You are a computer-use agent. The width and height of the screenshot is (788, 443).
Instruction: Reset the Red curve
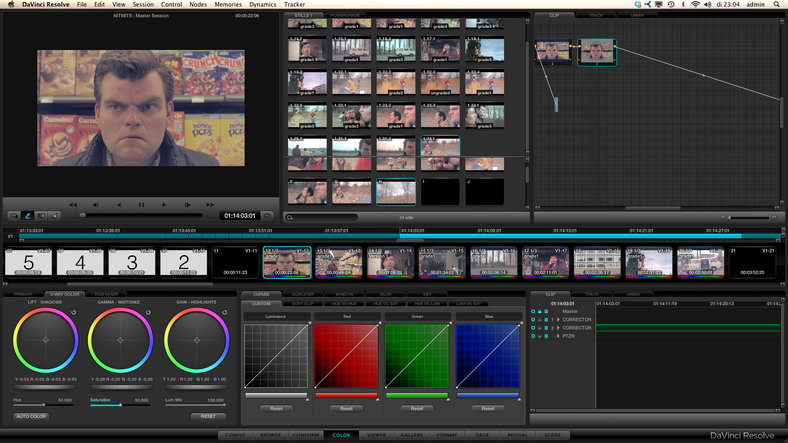click(347, 409)
